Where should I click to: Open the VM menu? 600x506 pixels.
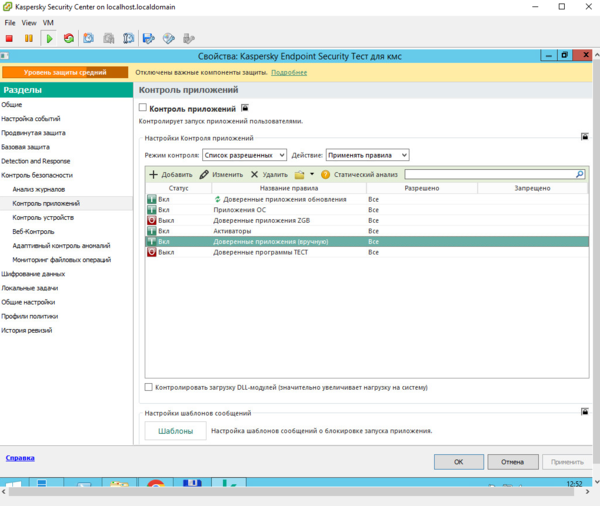pyautogui.click(x=48, y=22)
